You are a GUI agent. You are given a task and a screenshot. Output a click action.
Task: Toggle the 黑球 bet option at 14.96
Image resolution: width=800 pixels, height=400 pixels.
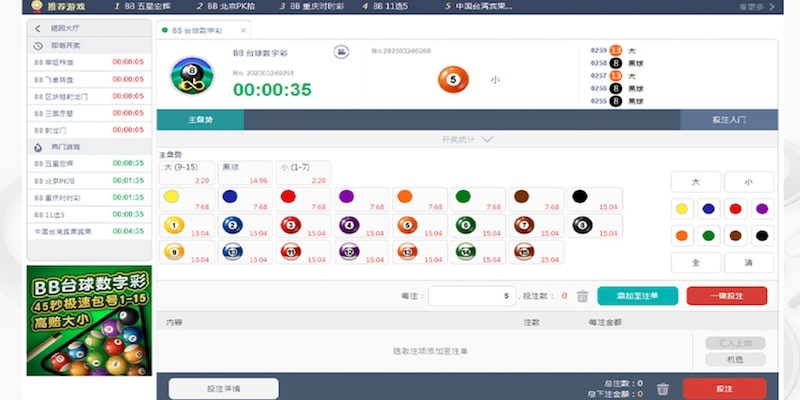(243, 173)
